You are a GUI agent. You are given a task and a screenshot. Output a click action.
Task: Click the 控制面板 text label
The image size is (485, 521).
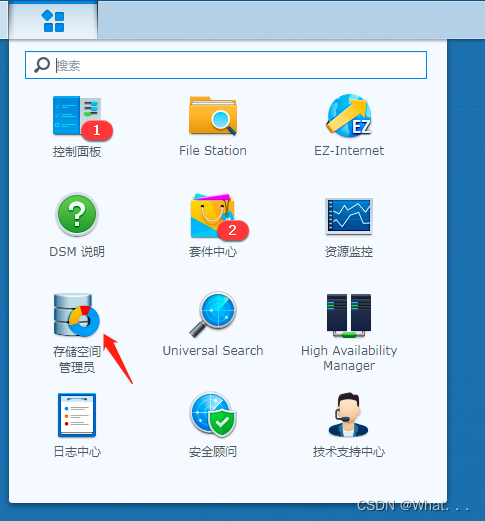click(x=77, y=152)
